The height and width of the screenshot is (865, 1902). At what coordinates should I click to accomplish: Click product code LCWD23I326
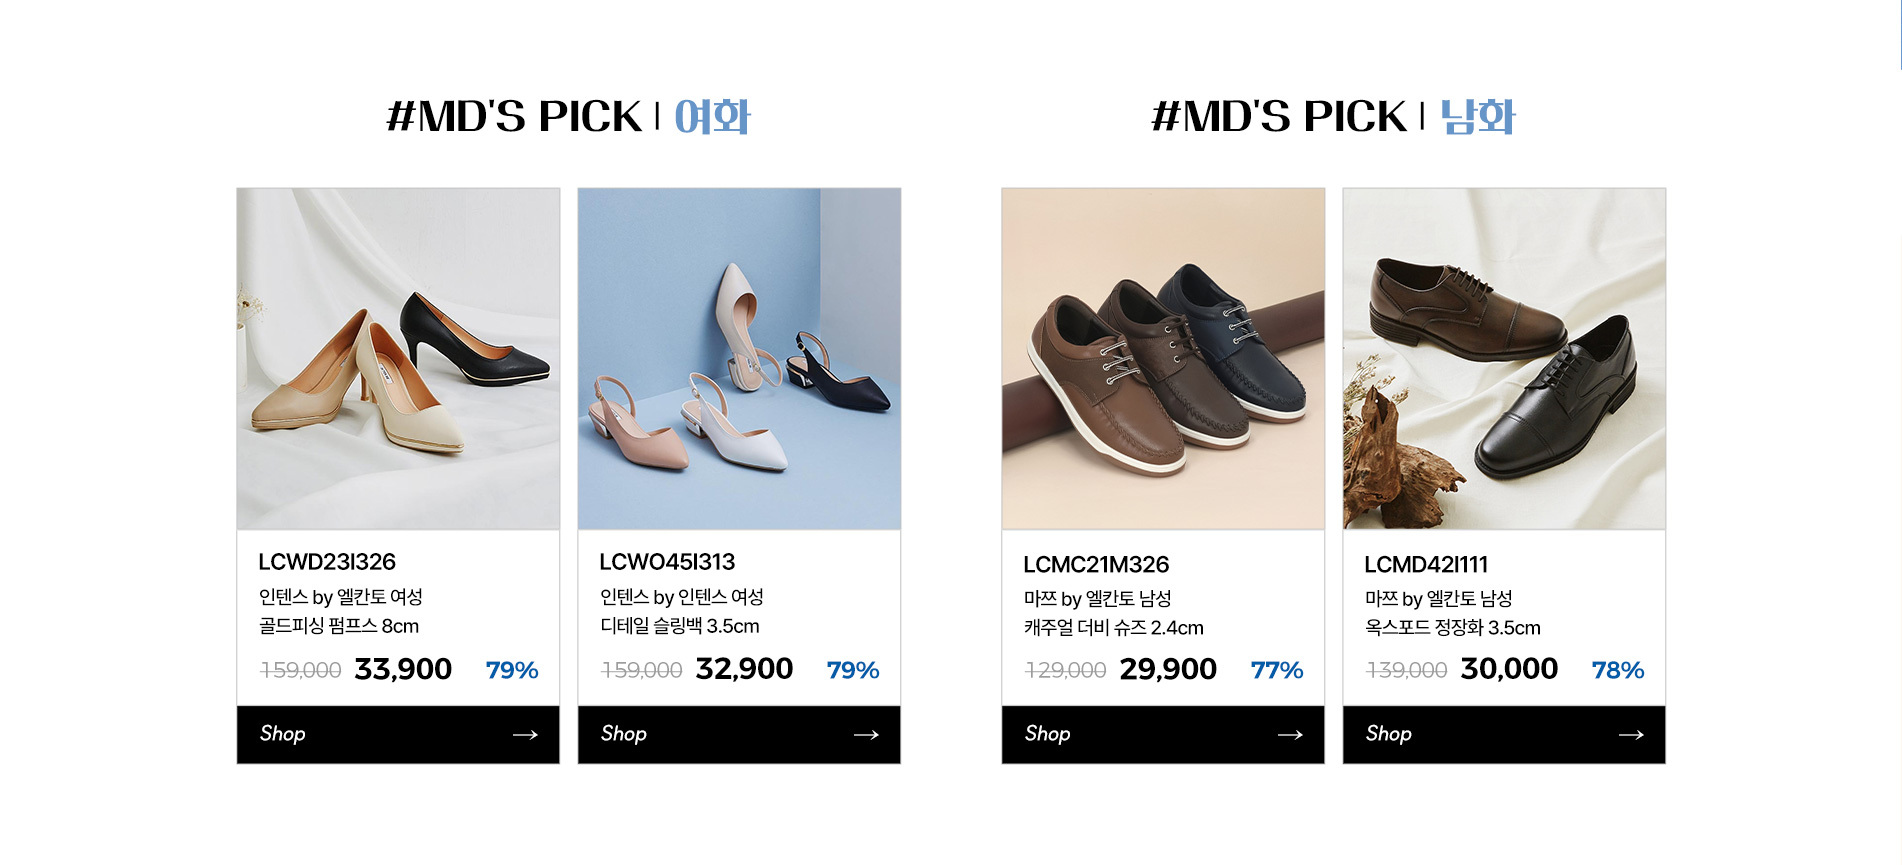click(x=327, y=562)
